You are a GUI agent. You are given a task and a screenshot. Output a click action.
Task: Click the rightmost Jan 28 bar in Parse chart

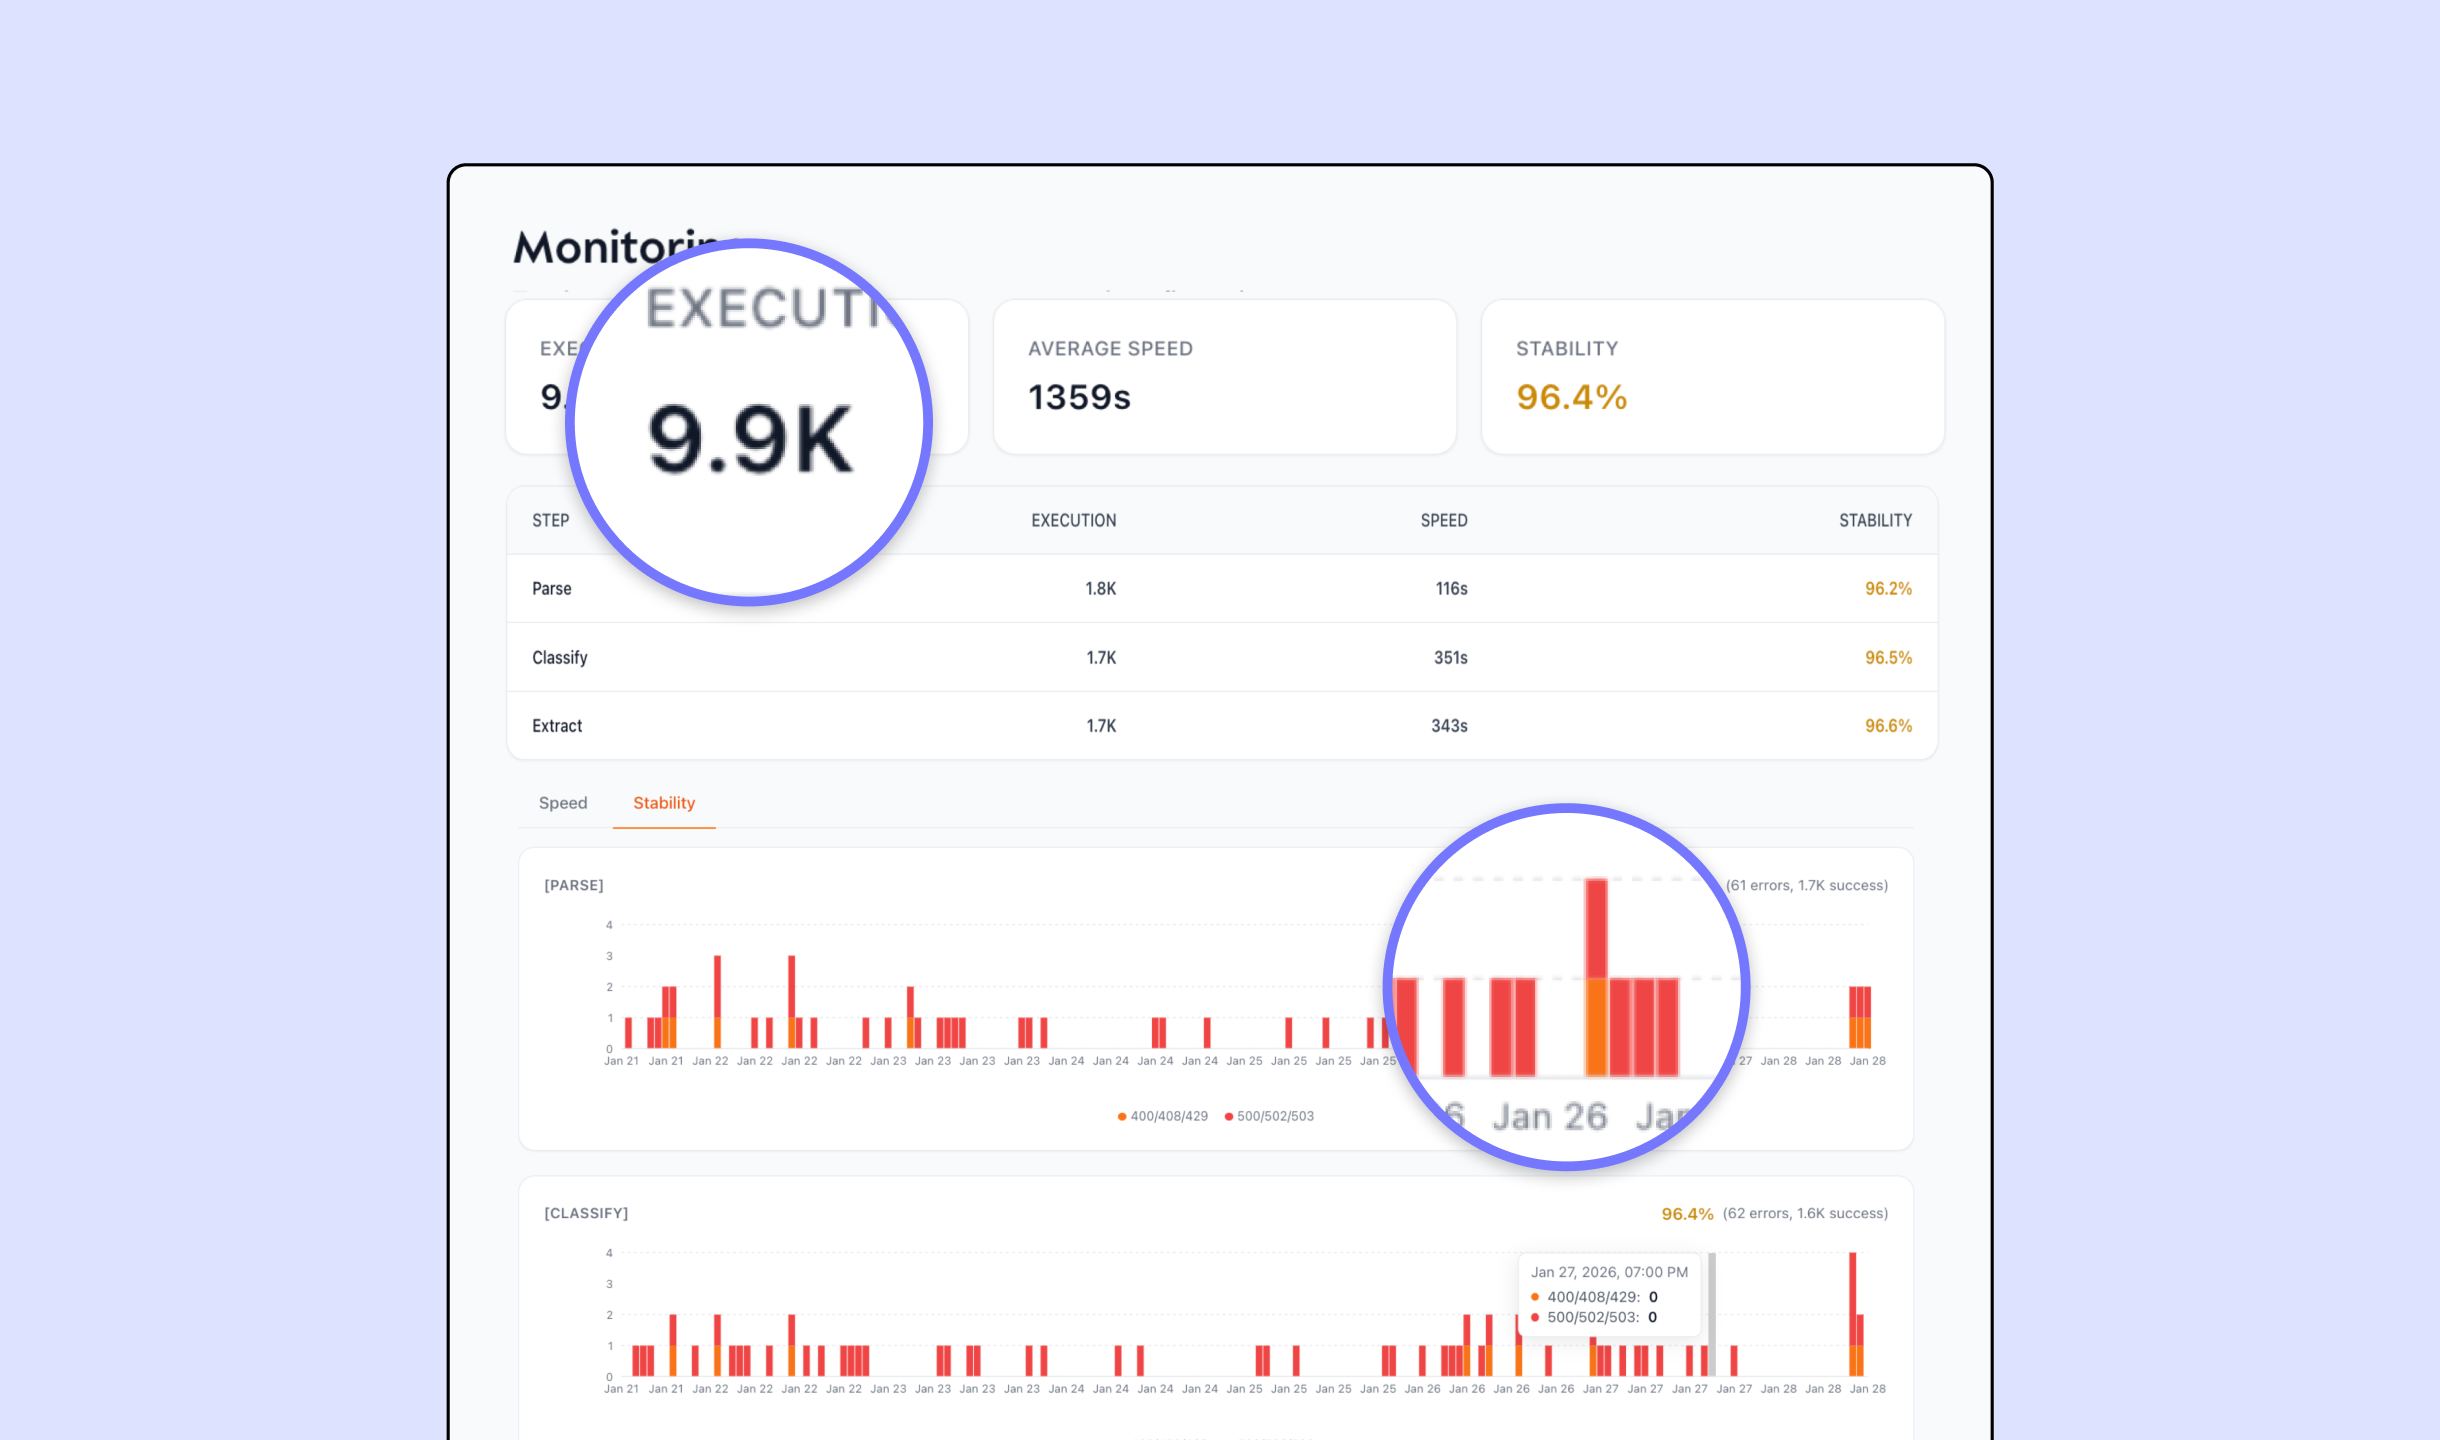click(1866, 1015)
